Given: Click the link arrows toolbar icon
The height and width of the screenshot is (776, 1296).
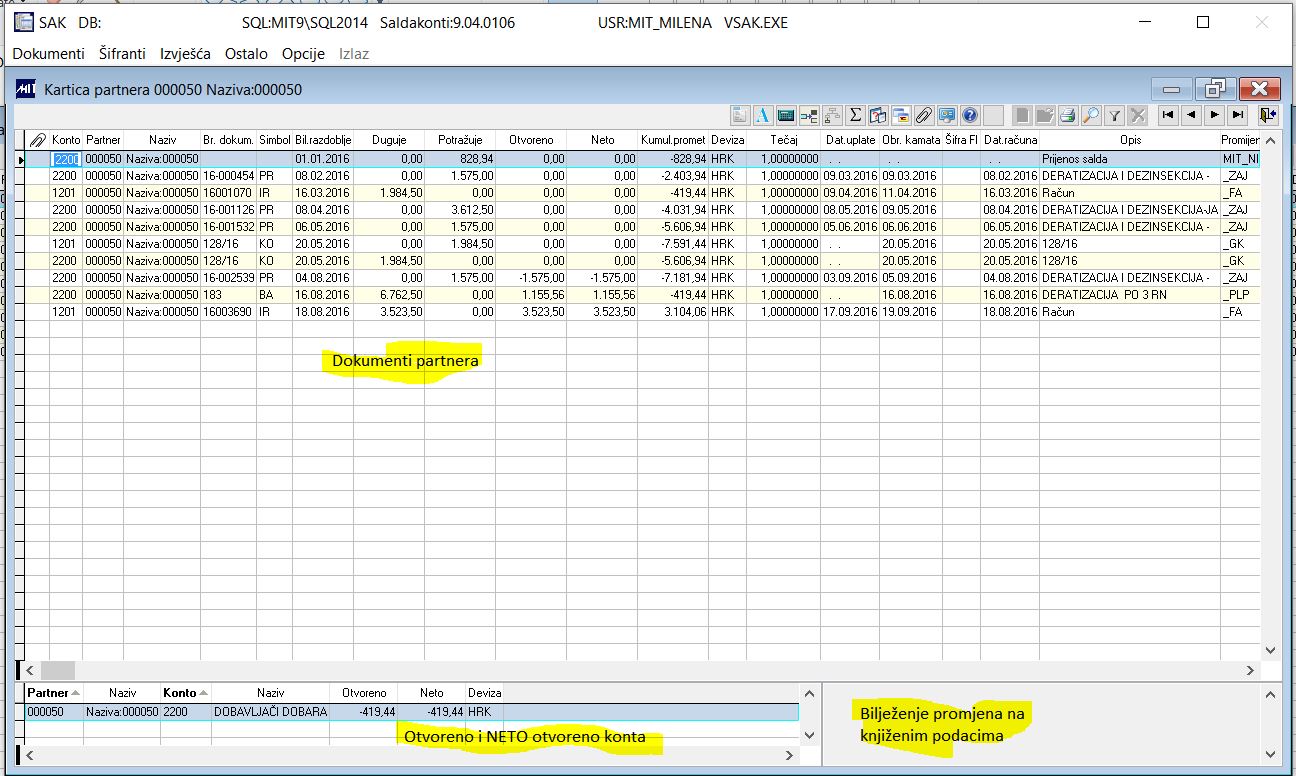Looking at the screenshot, I should pyautogui.click(x=809, y=115).
